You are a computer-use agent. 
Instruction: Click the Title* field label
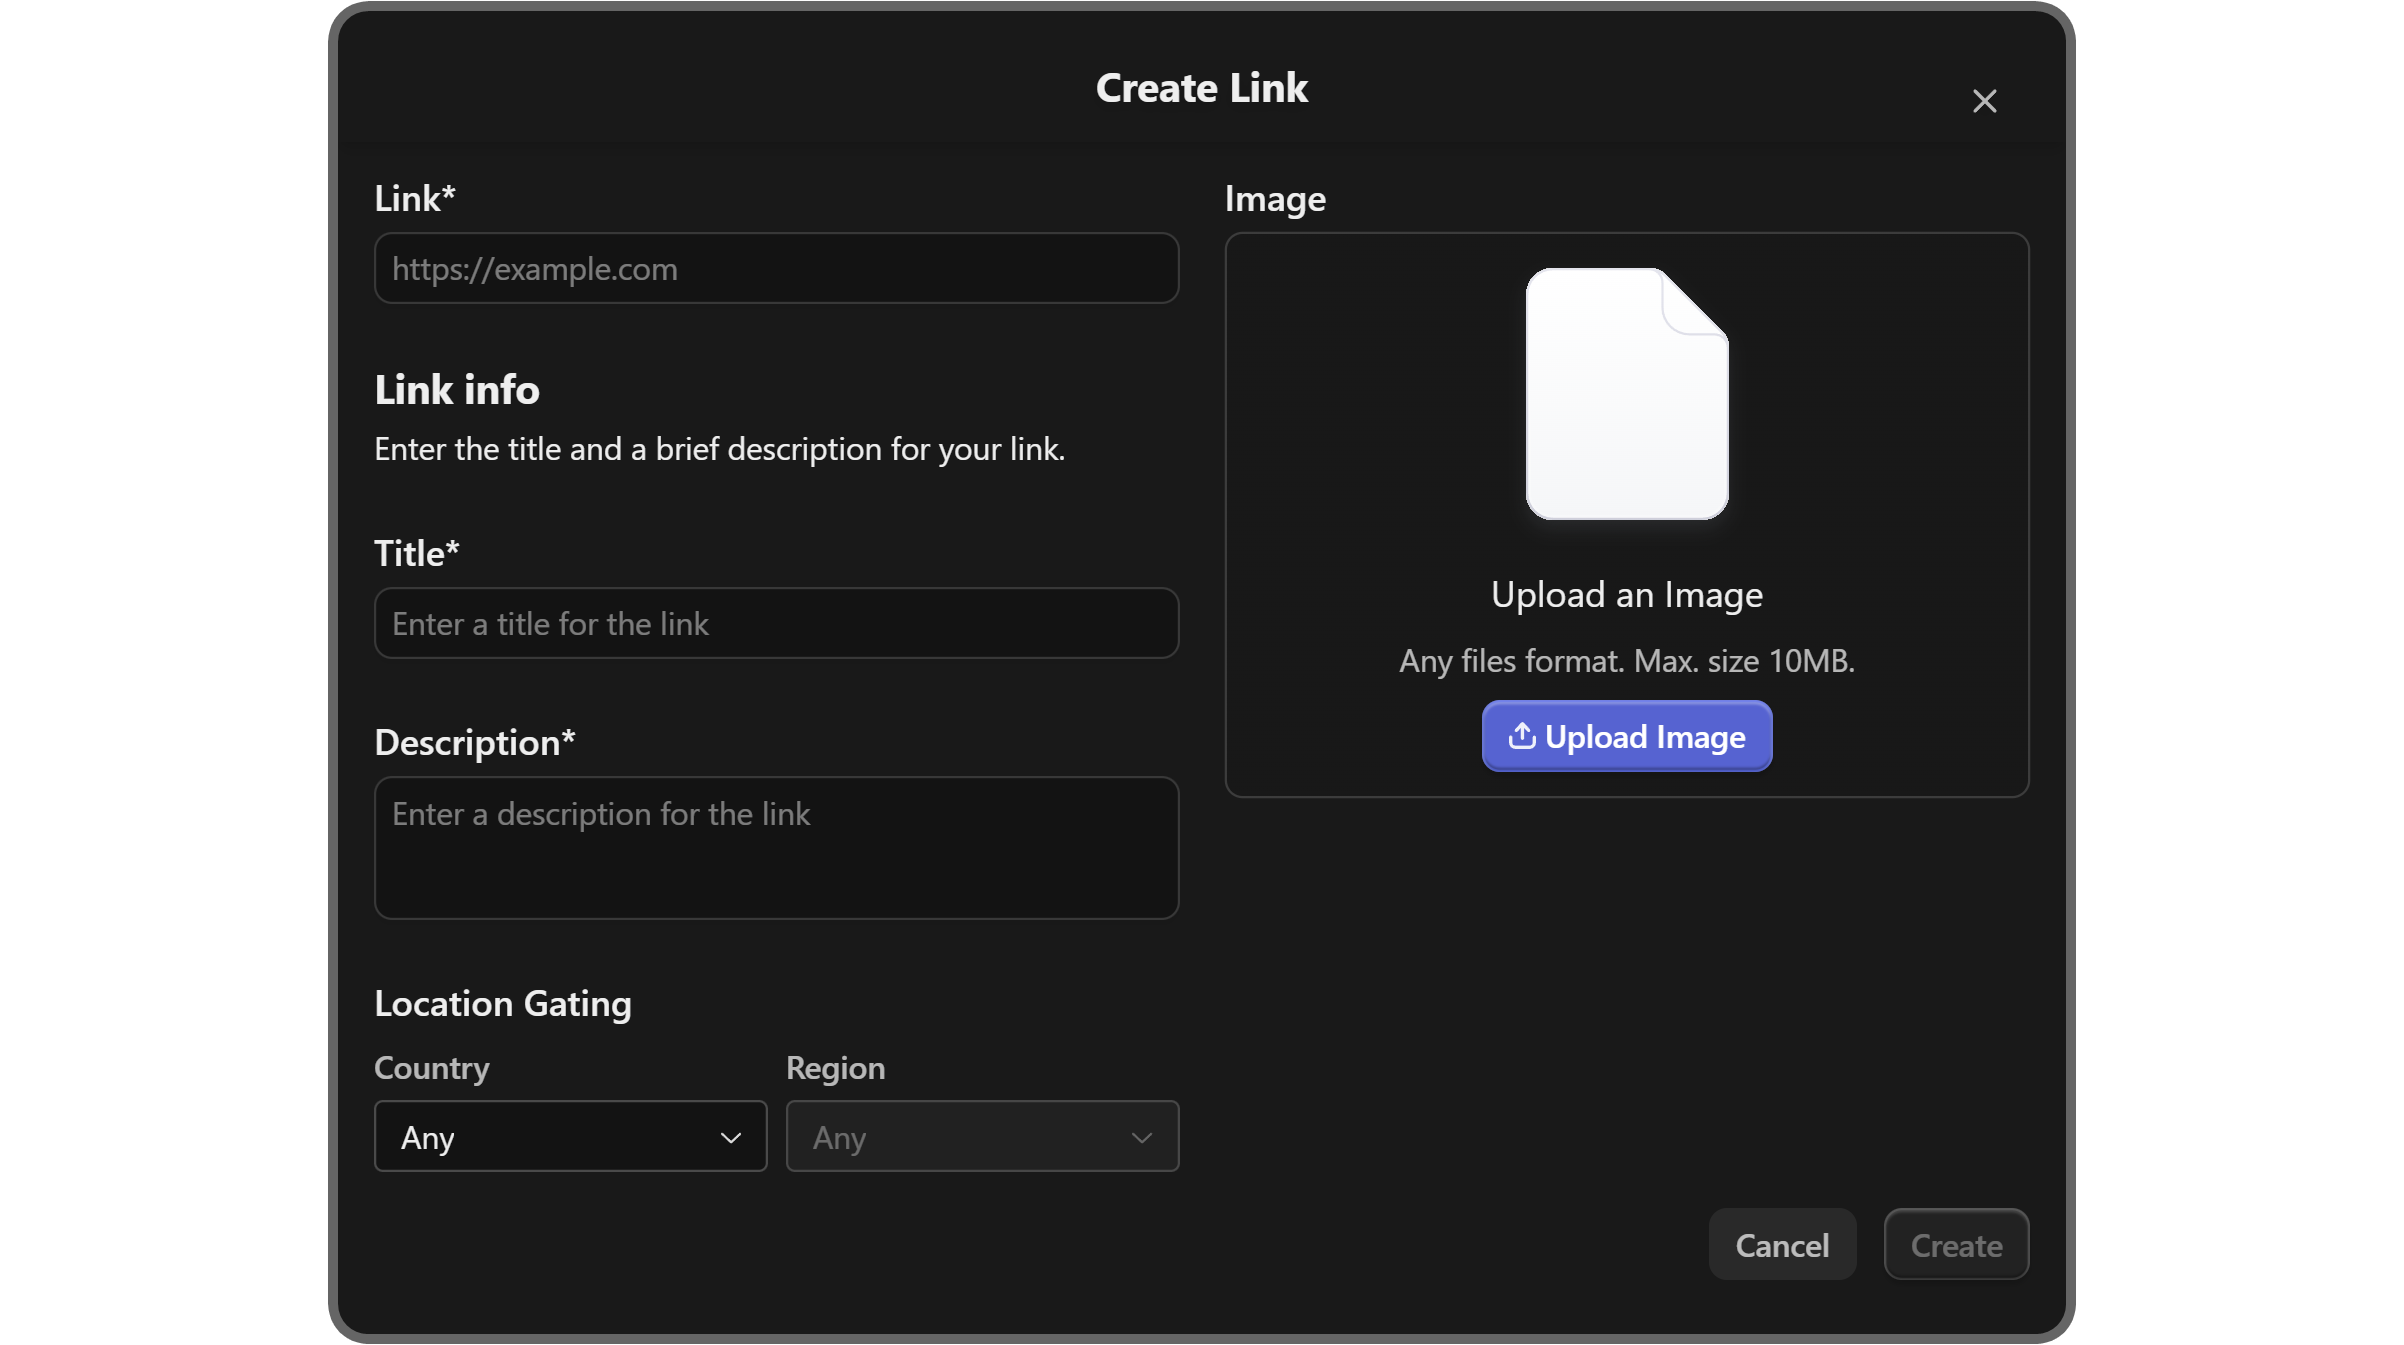coord(416,553)
